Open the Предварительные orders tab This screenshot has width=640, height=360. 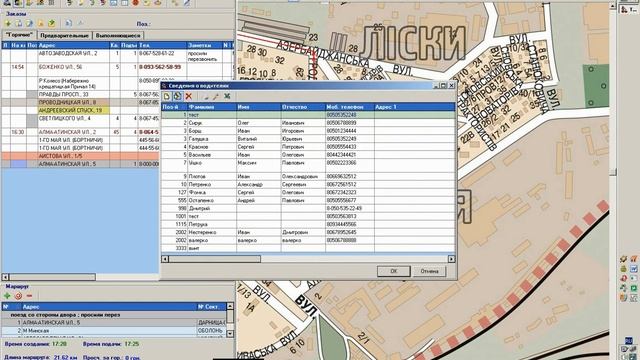click(64, 36)
